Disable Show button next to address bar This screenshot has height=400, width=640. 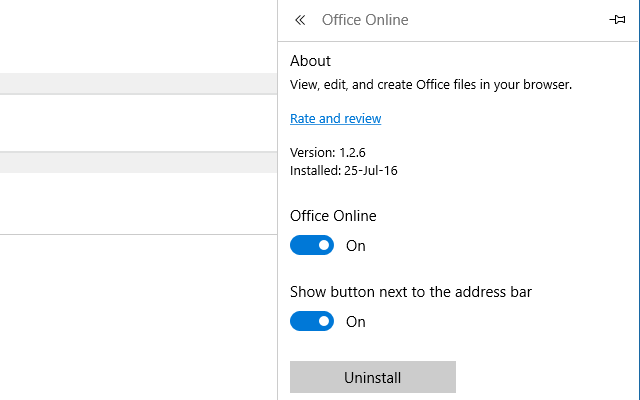pyautogui.click(x=312, y=321)
